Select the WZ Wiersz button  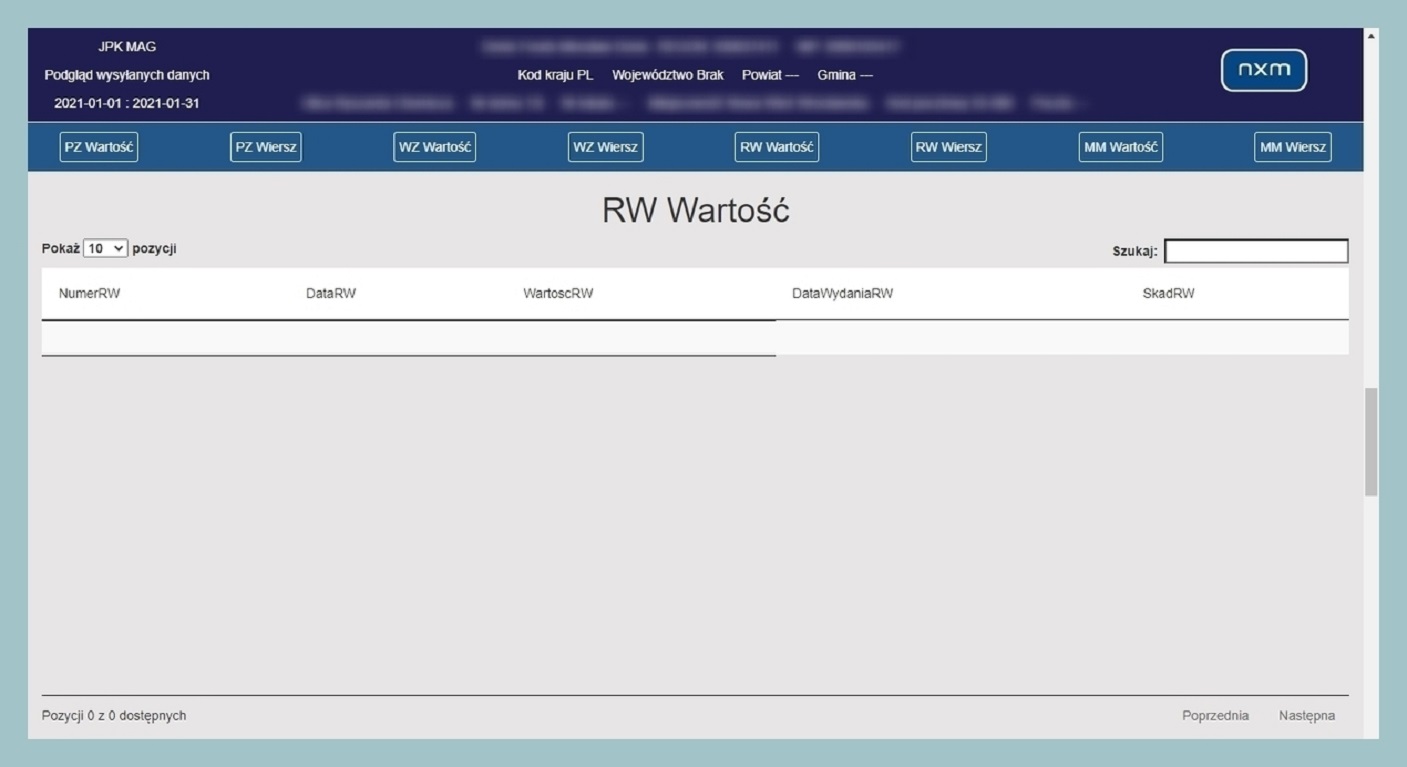(x=605, y=147)
